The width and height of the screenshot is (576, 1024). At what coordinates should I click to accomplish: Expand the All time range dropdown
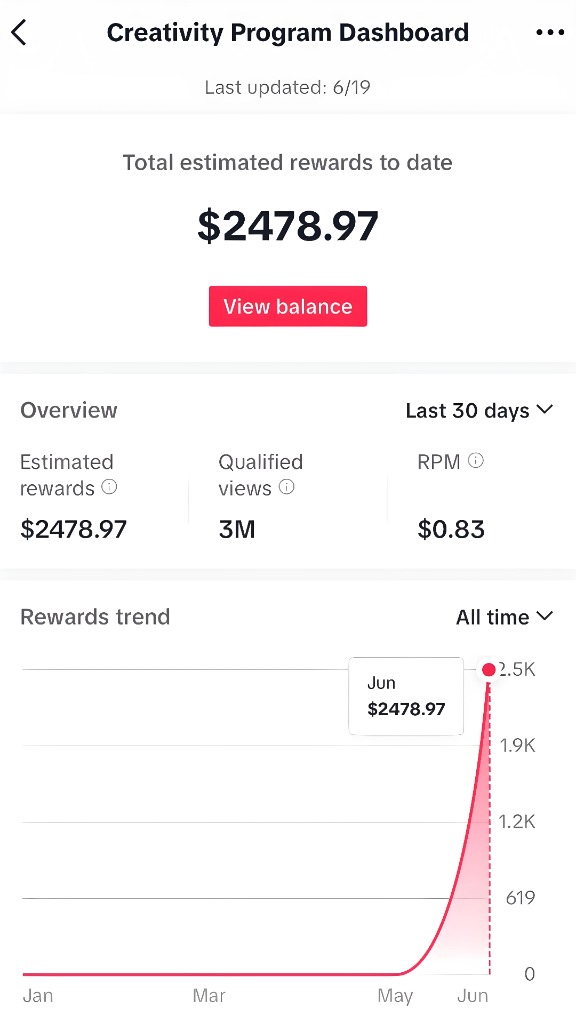pyautogui.click(x=504, y=617)
